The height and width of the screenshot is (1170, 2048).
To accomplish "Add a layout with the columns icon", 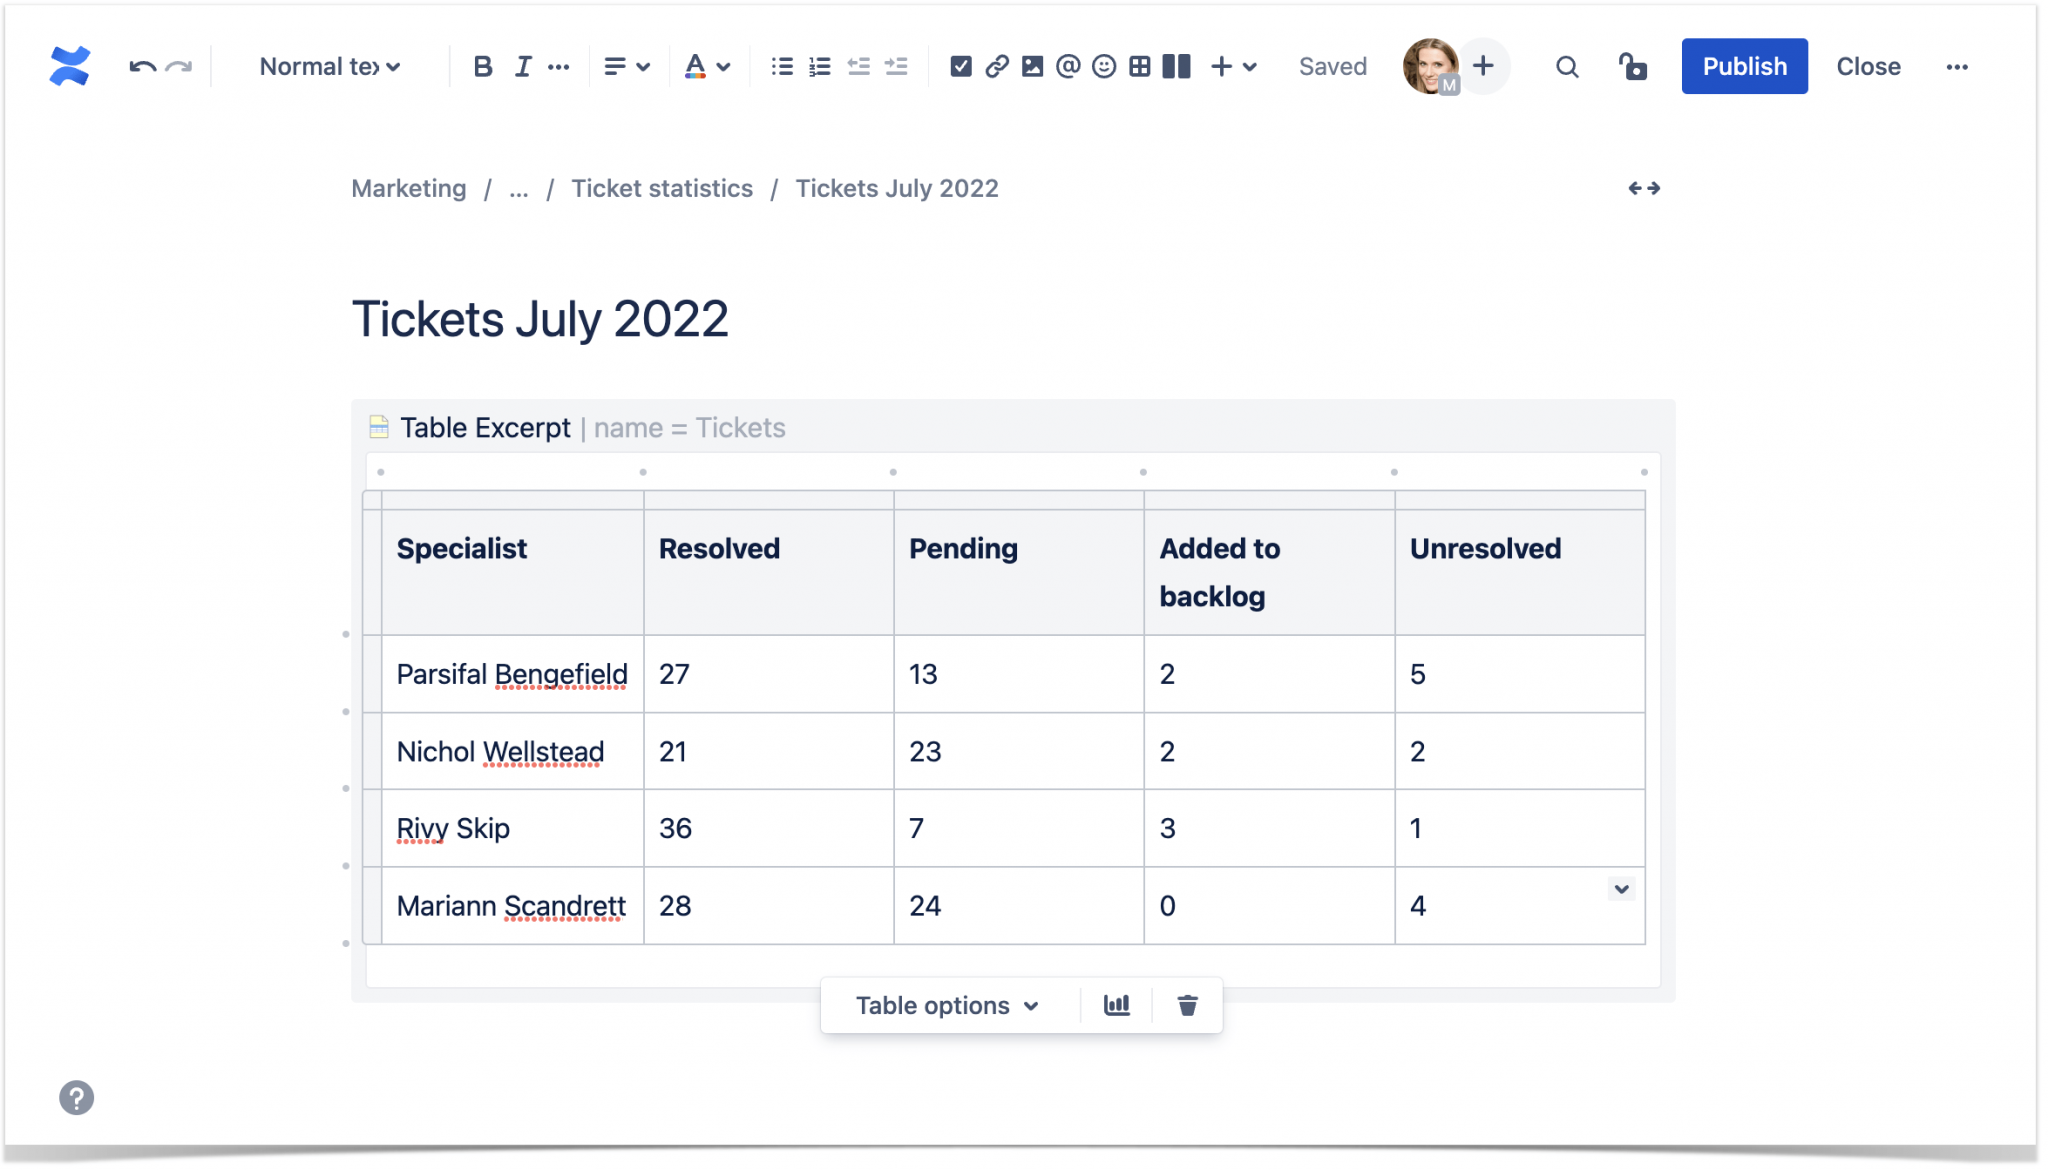I will tap(1176, 66).
